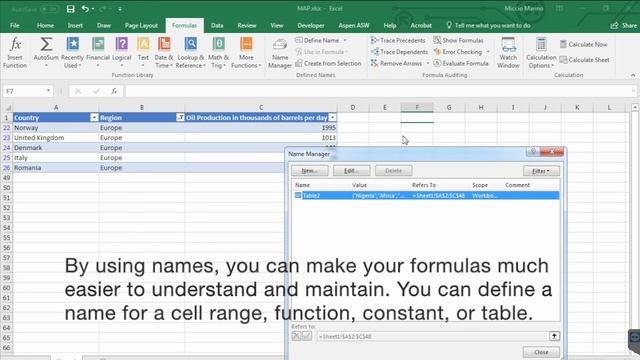Open Oil Production column filter dropdown
Viewport: 640px width, 360px height.
coord(333,118)
